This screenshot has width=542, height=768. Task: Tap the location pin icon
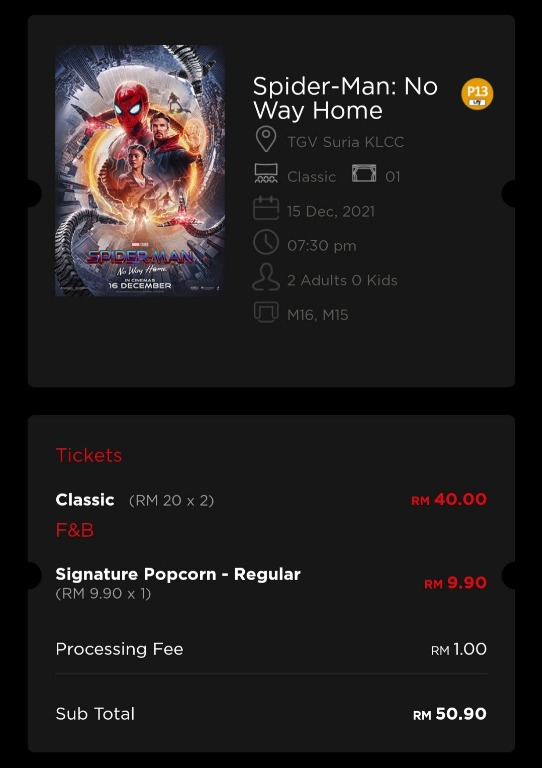coord(266,139)
